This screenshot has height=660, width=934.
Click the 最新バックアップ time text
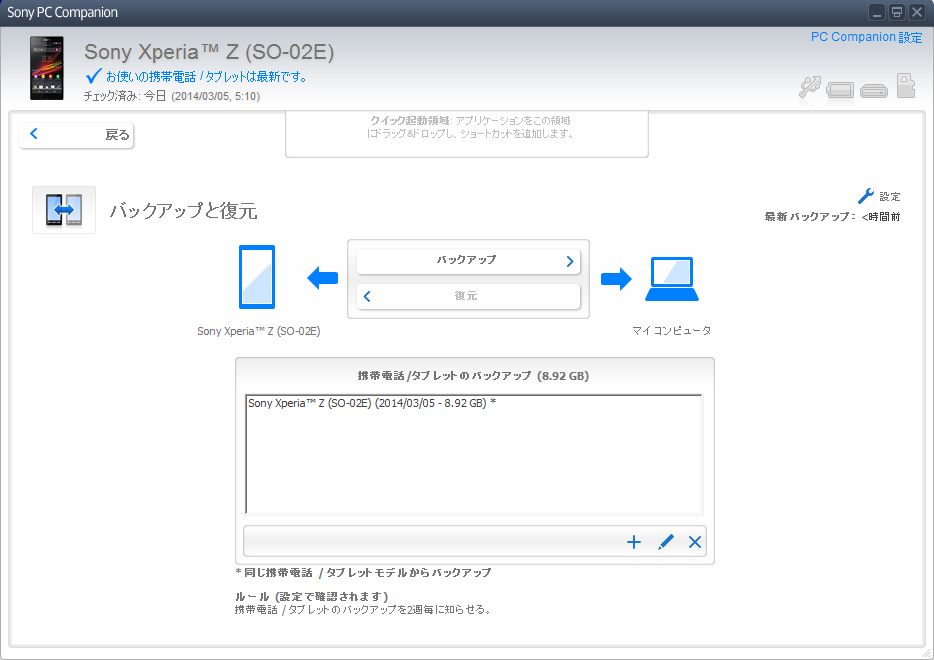point(832,217)
